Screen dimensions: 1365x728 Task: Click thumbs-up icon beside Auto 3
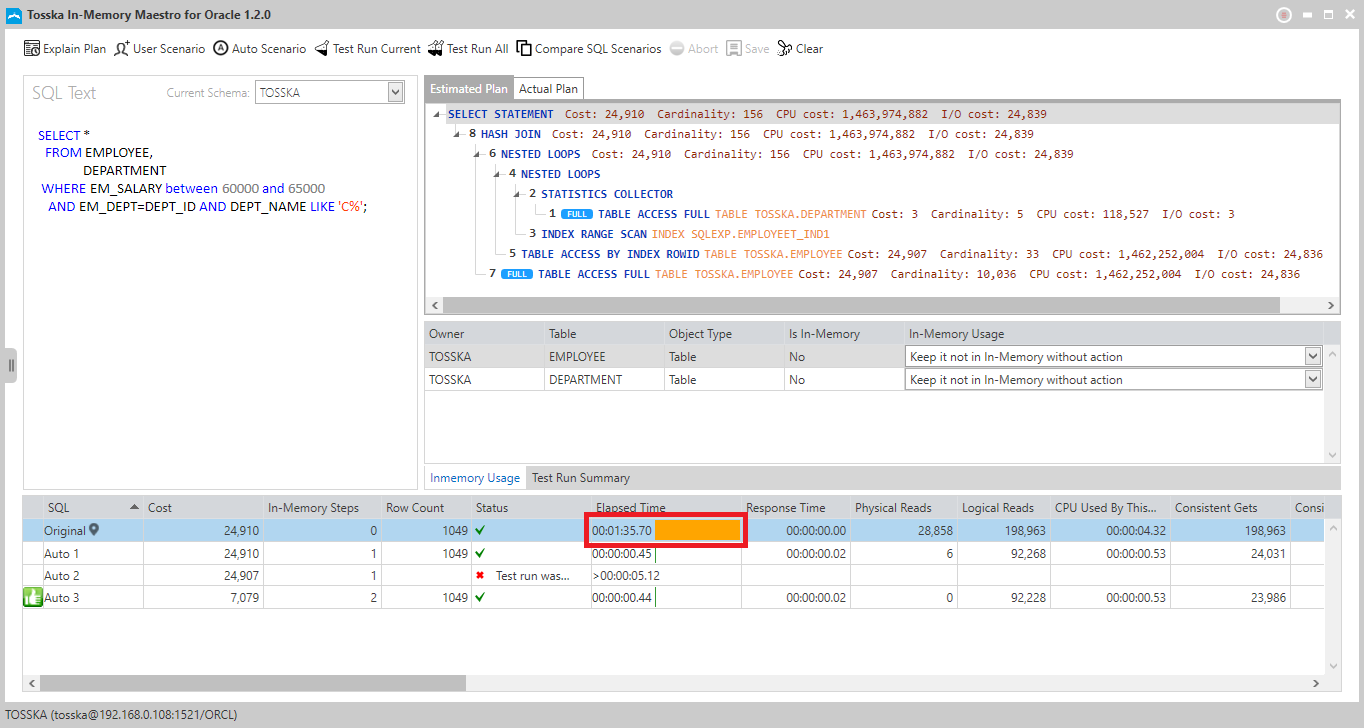click(32, 597)
